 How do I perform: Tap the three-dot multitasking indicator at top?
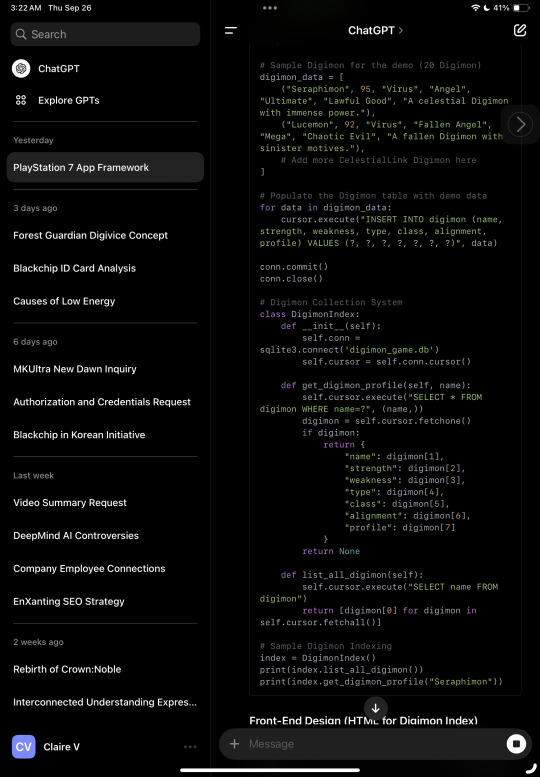pos(270,8)
